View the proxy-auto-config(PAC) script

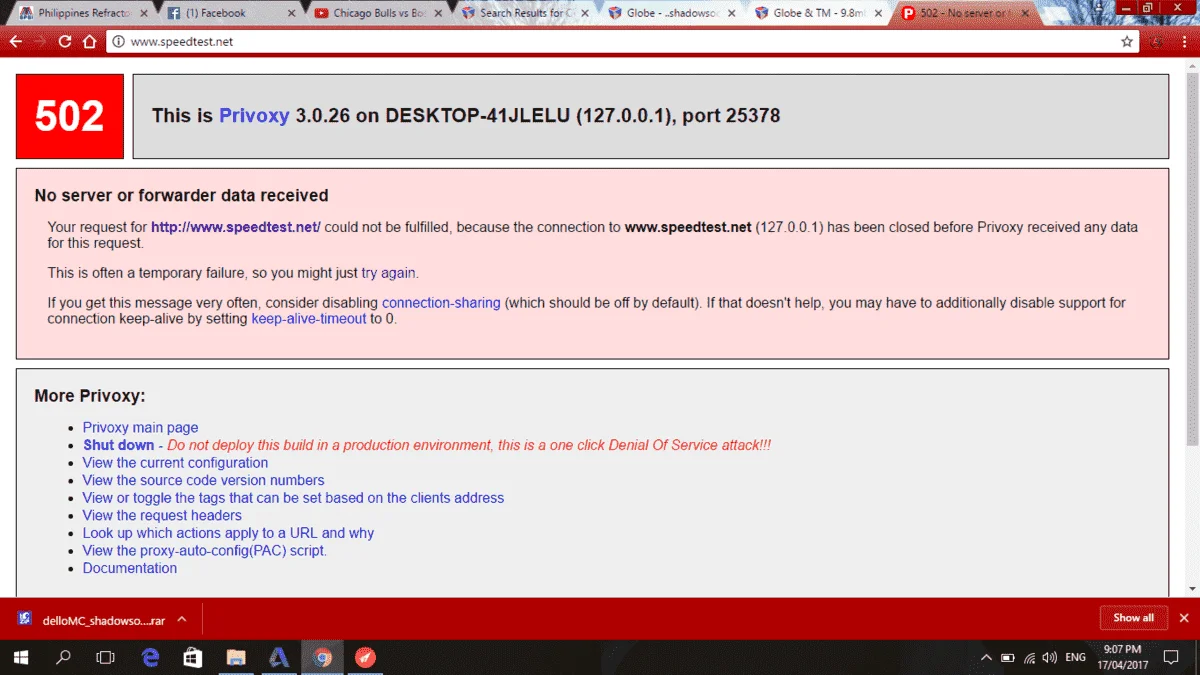pyautogui.click(x=205, y=551)
